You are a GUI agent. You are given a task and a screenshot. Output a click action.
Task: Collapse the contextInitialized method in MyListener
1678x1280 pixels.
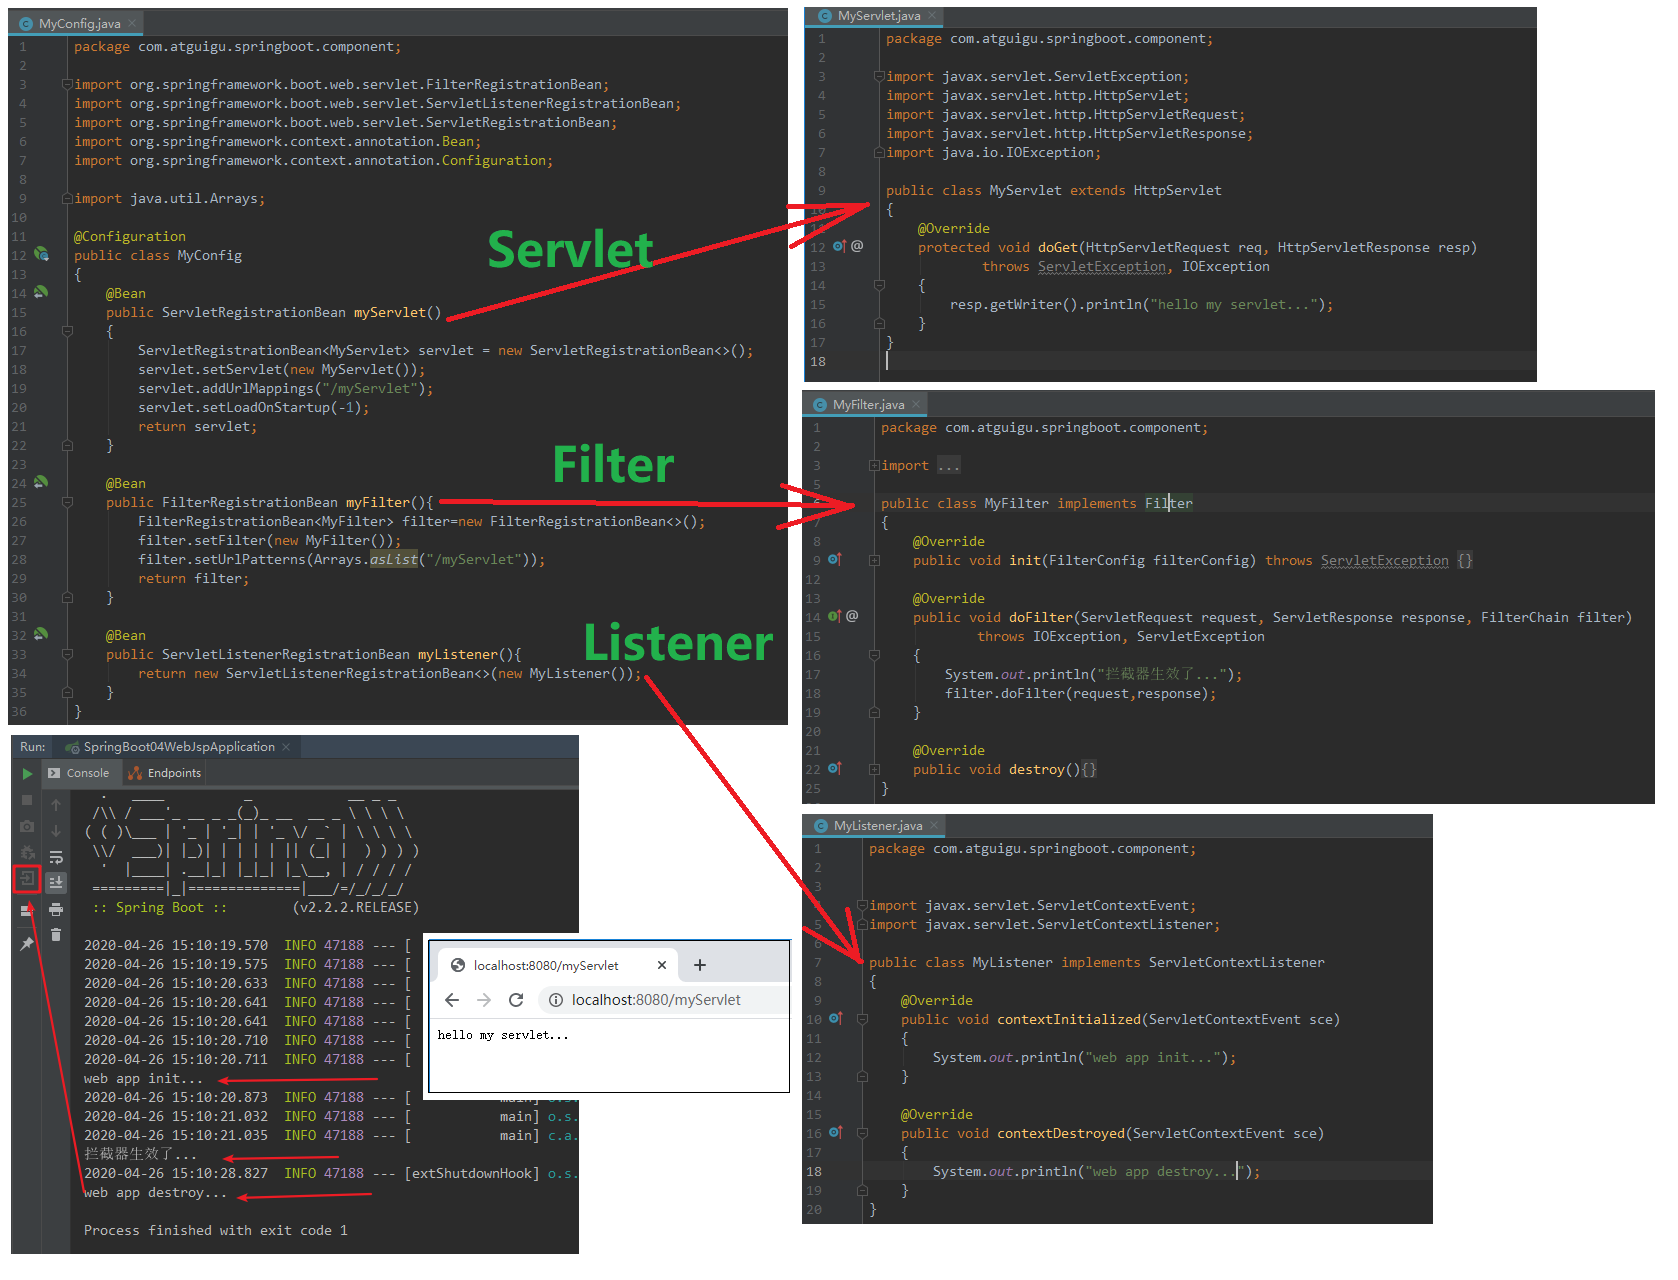862,1019
